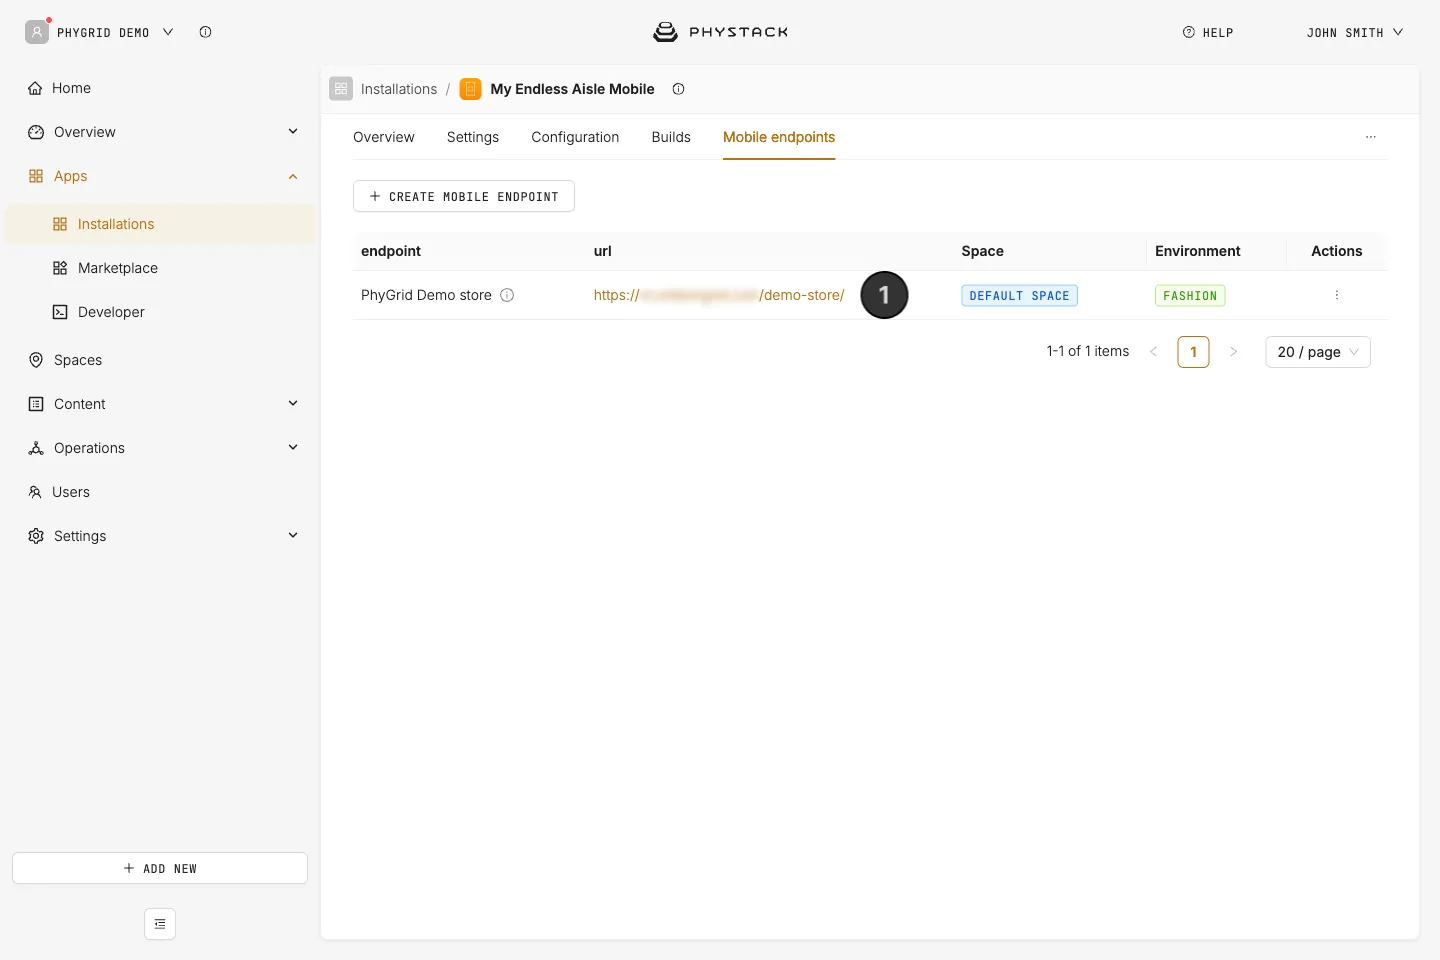Select the Mobile endpoints tab
Image resolution: width=1440 pixels, height=960 pixels.
click(x=779, y=137)
